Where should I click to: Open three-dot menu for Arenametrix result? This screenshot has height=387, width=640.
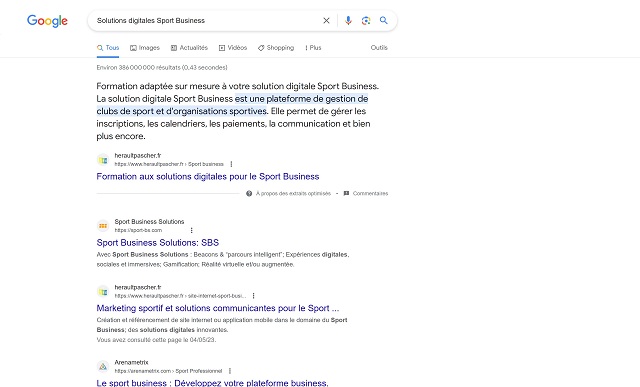click(x=230, y=371)
